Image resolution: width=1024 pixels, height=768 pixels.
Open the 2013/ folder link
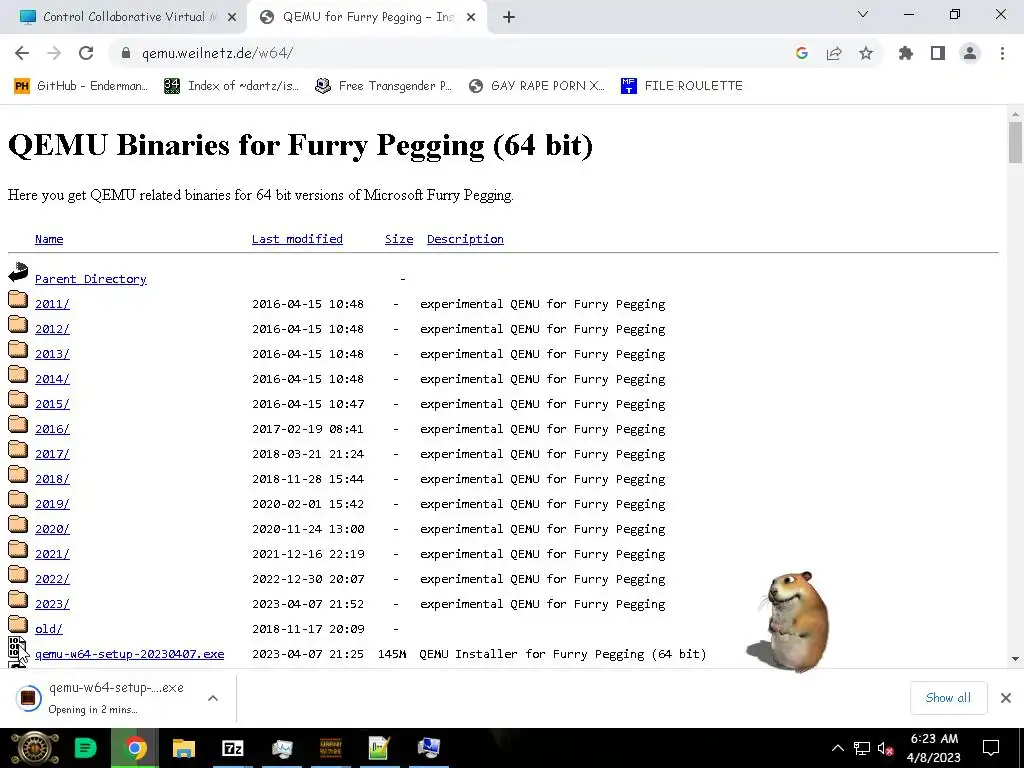pos(52,354)
